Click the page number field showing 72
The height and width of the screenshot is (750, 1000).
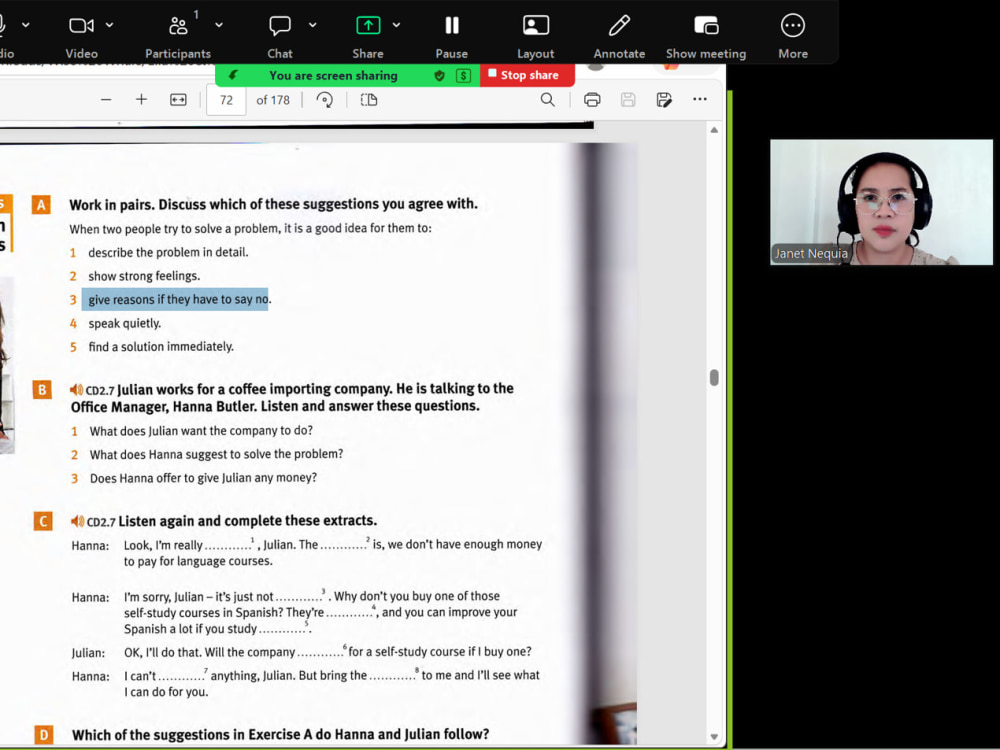(226, 100)
